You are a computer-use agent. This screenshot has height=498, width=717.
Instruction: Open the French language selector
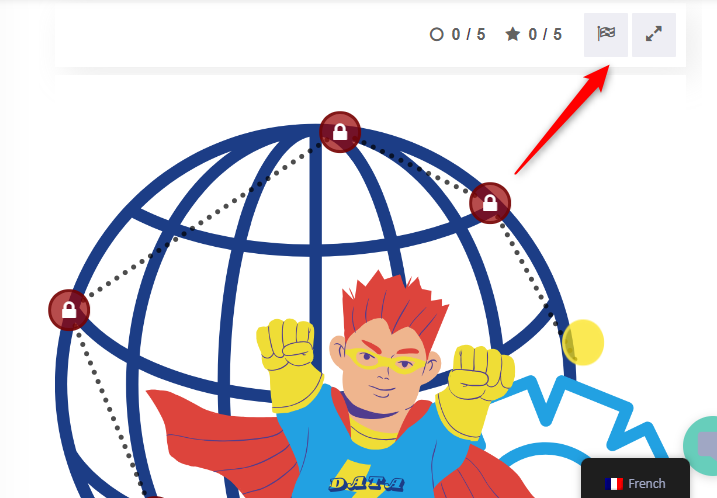pyautogui.click(x=635, y=480)
